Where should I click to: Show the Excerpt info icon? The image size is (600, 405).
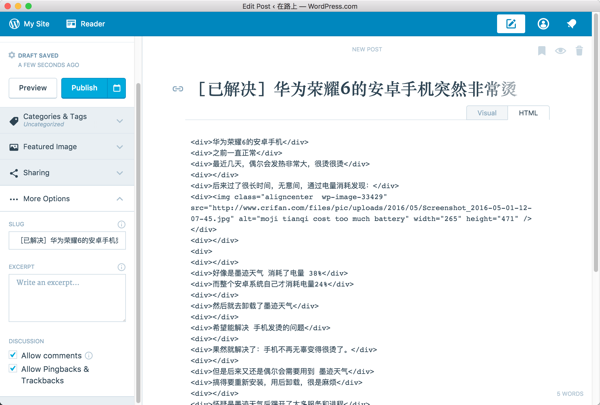121,267
